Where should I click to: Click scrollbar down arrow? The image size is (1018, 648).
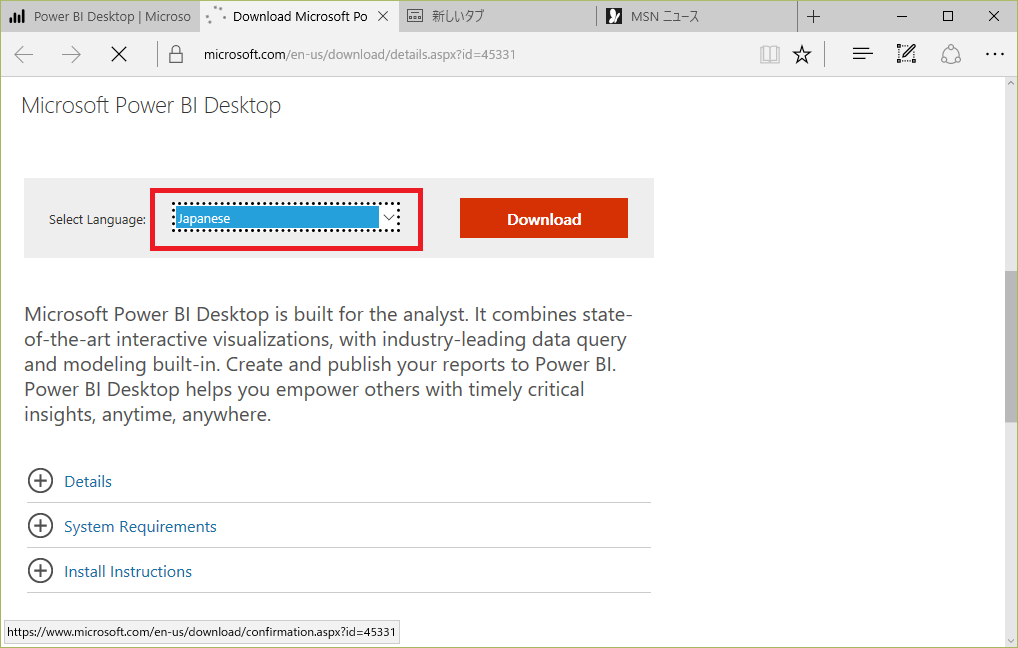tap(1011, 640)
